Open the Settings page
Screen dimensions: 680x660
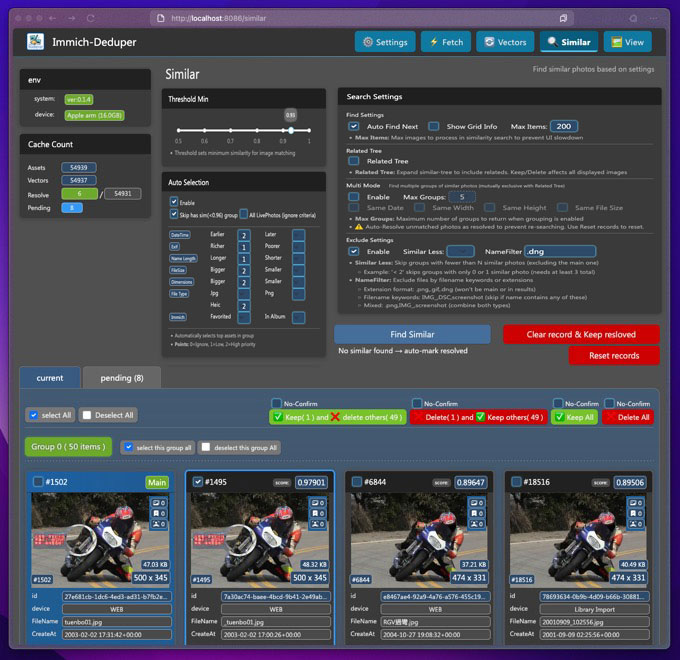[385, 42]
